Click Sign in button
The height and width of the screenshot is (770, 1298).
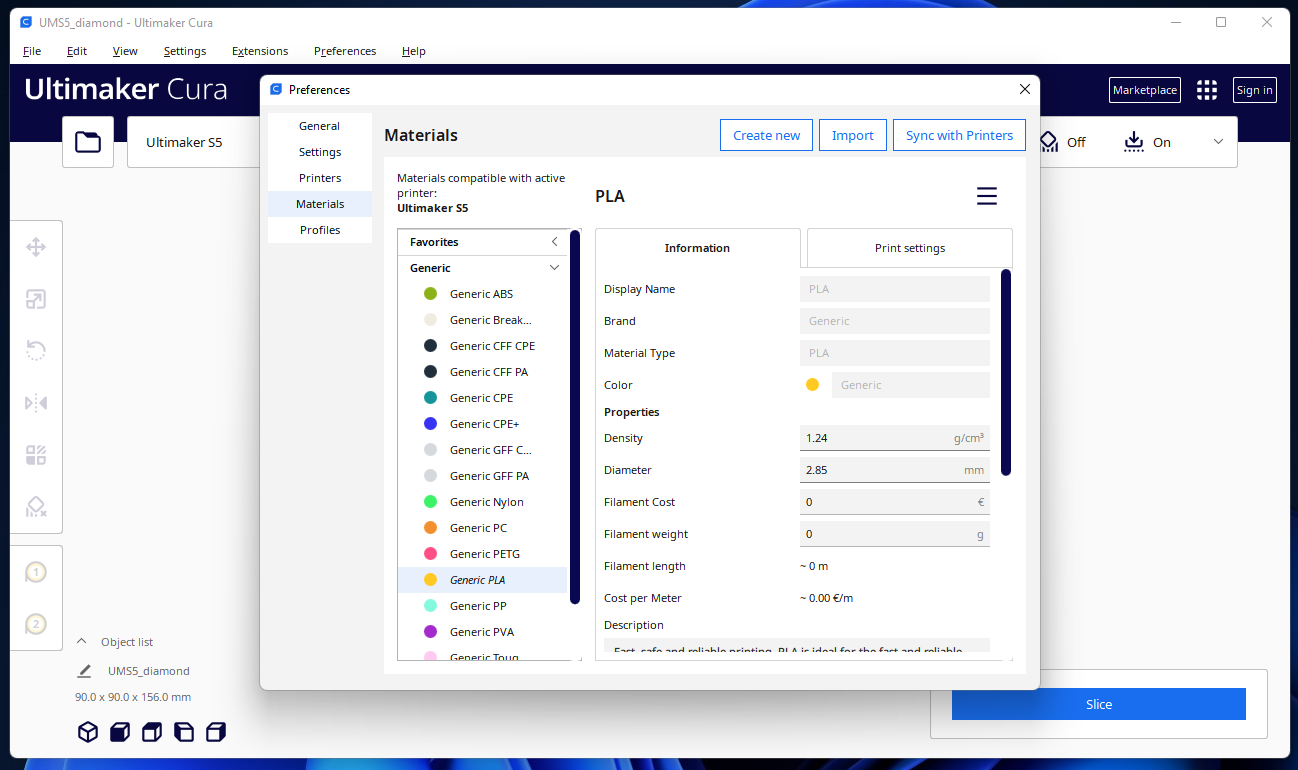click(1255, 90)
